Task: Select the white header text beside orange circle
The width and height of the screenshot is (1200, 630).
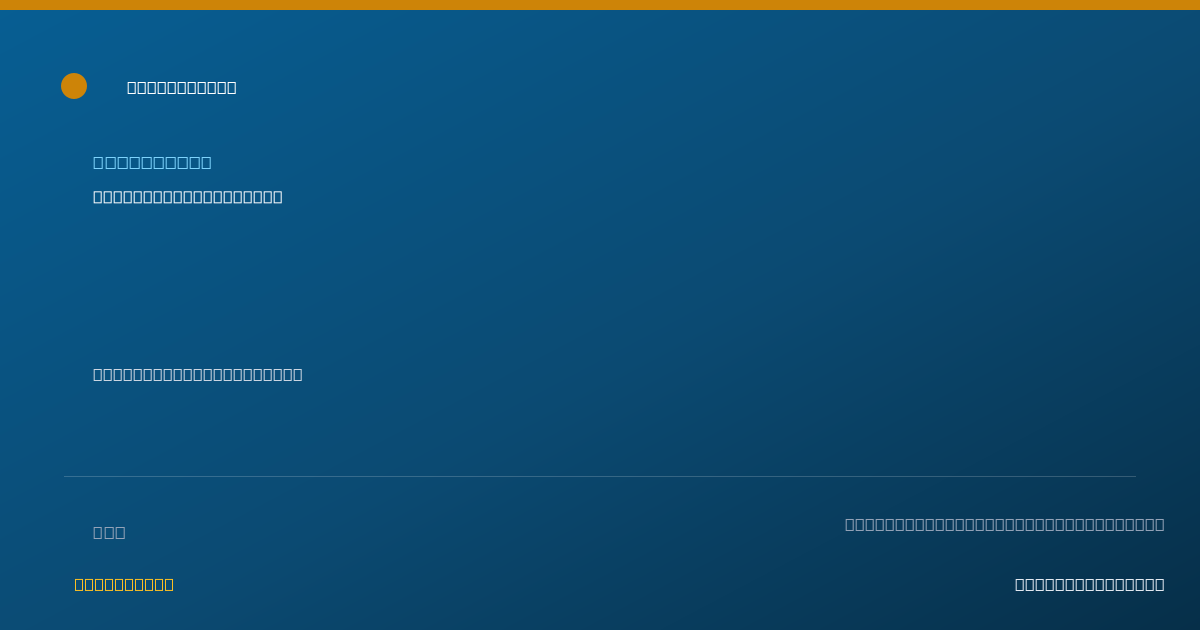Action: [x=182, y=88]
